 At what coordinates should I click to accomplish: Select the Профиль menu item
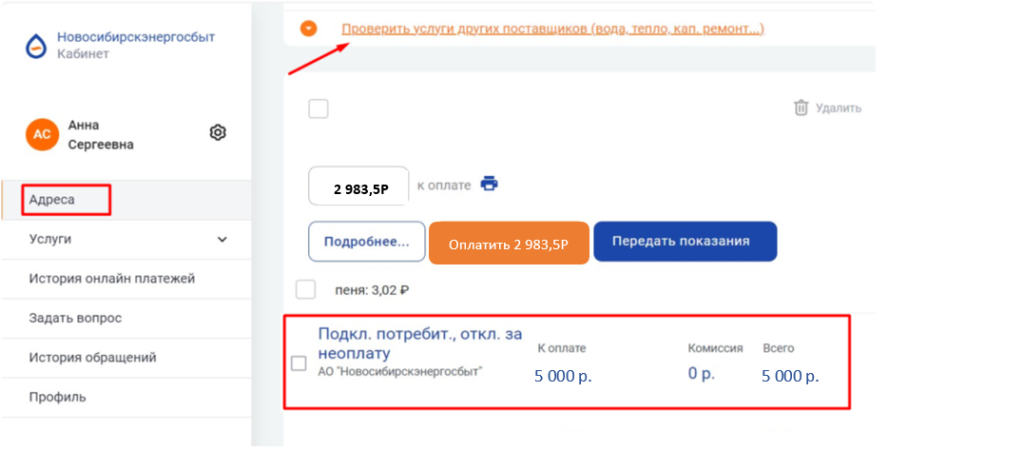[x=57, y=397]
